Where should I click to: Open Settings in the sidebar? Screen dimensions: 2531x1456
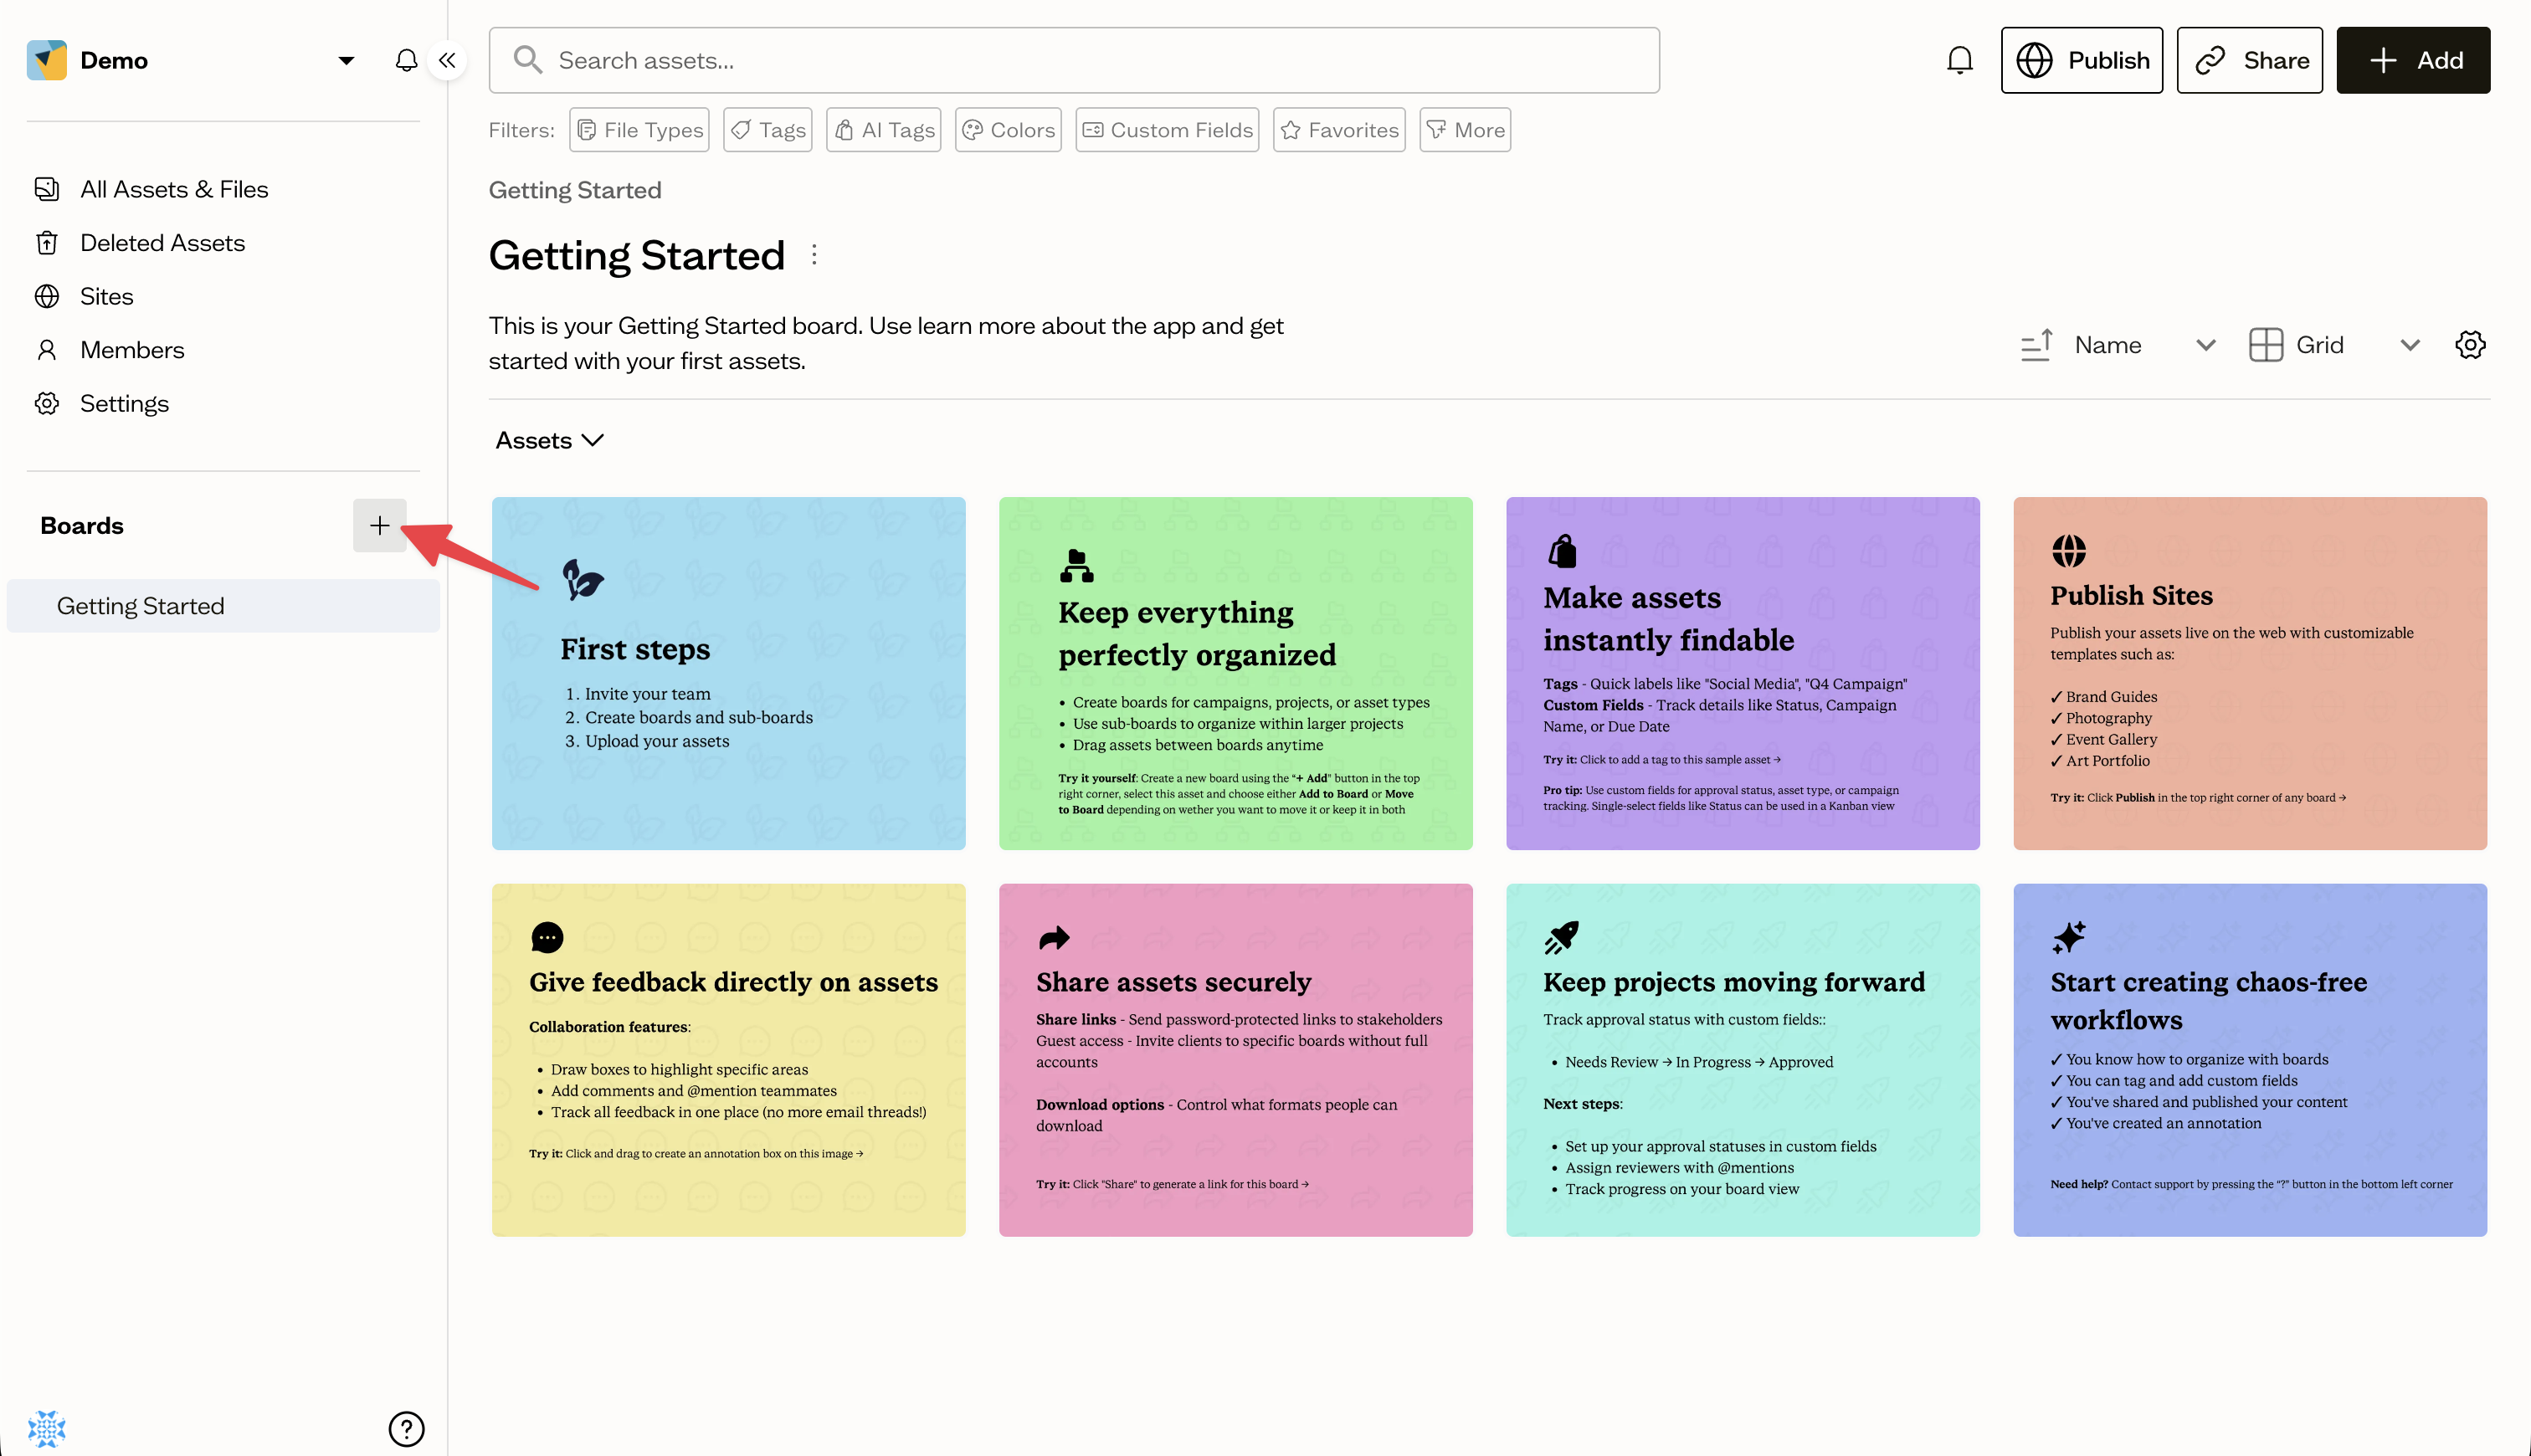tap(124, 403)
